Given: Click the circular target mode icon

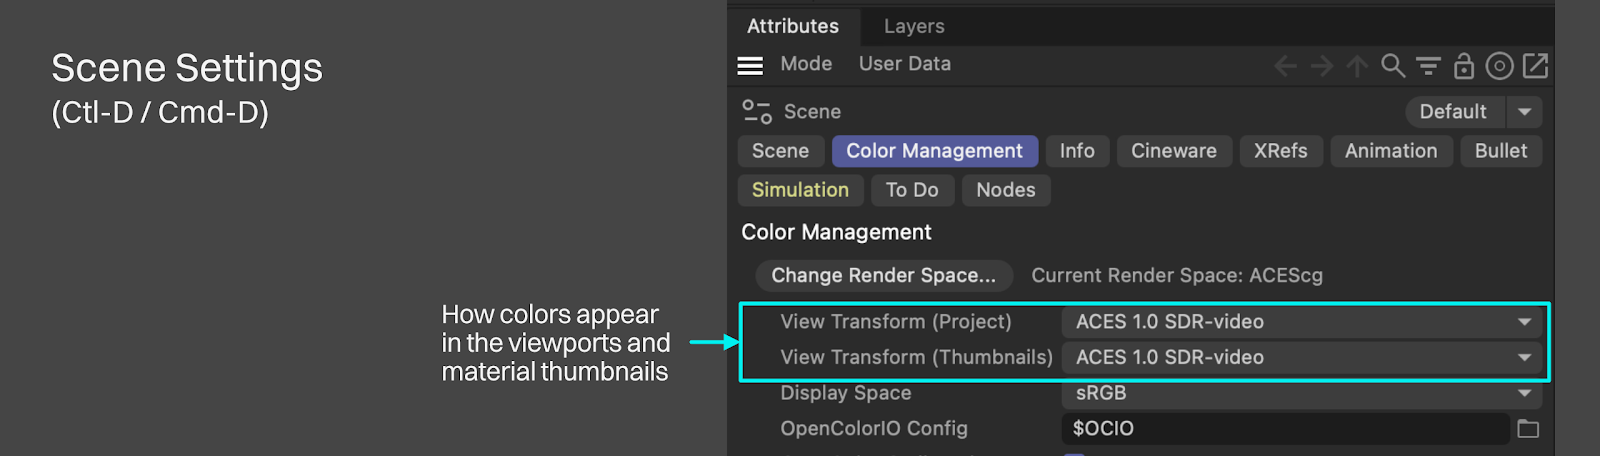Looking at the screenshot, I should [x=1499, y=66].
